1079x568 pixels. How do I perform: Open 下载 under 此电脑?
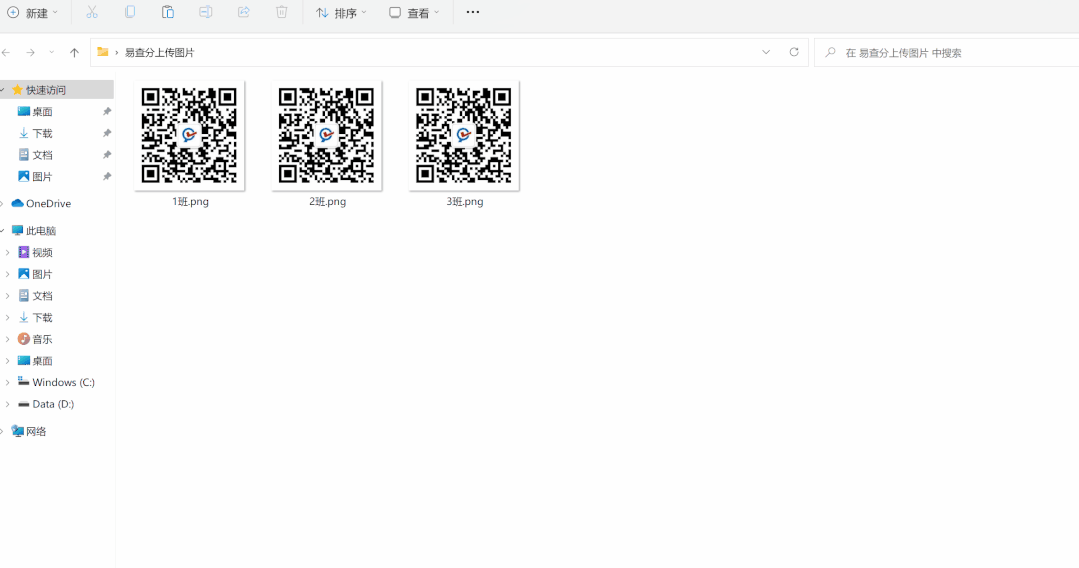point(42,317)
